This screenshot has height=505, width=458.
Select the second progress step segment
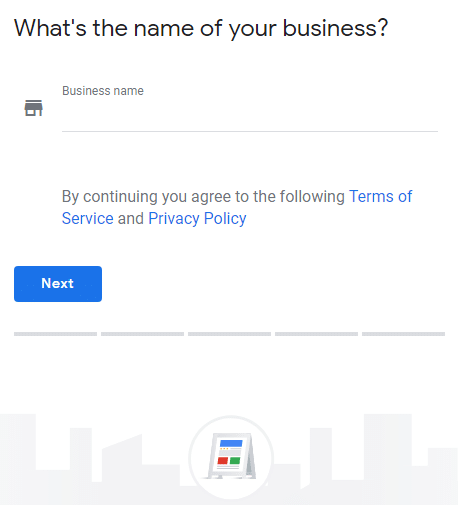point(142,334)
